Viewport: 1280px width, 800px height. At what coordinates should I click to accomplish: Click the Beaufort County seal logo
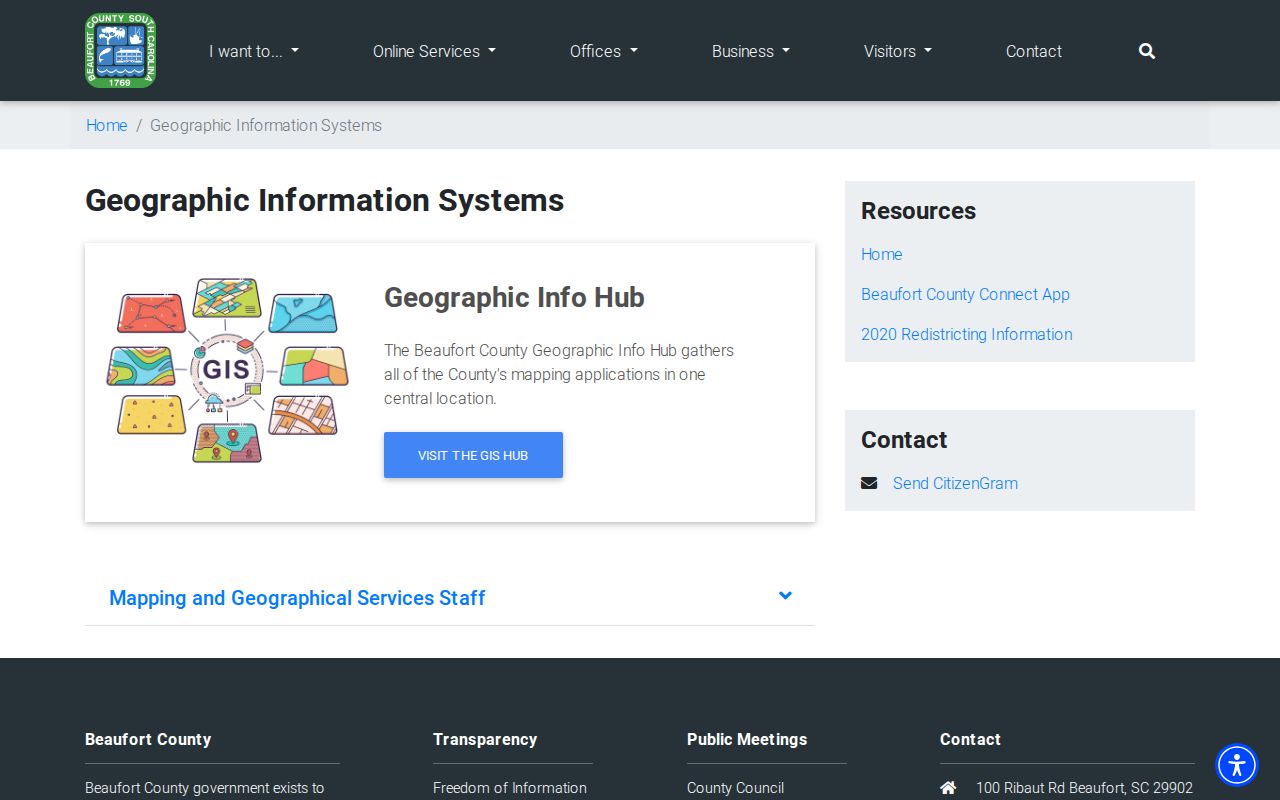pos(120,51)
